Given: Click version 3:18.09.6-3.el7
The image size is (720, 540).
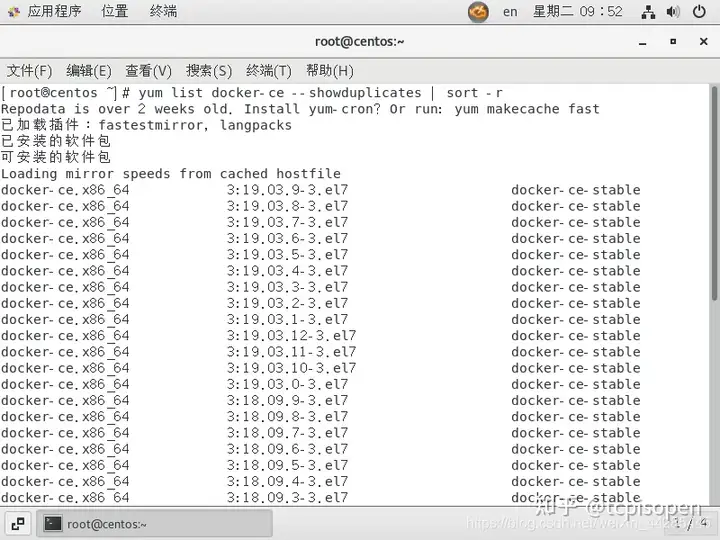Looking at the screenshot, I should [x=287, y=449].
